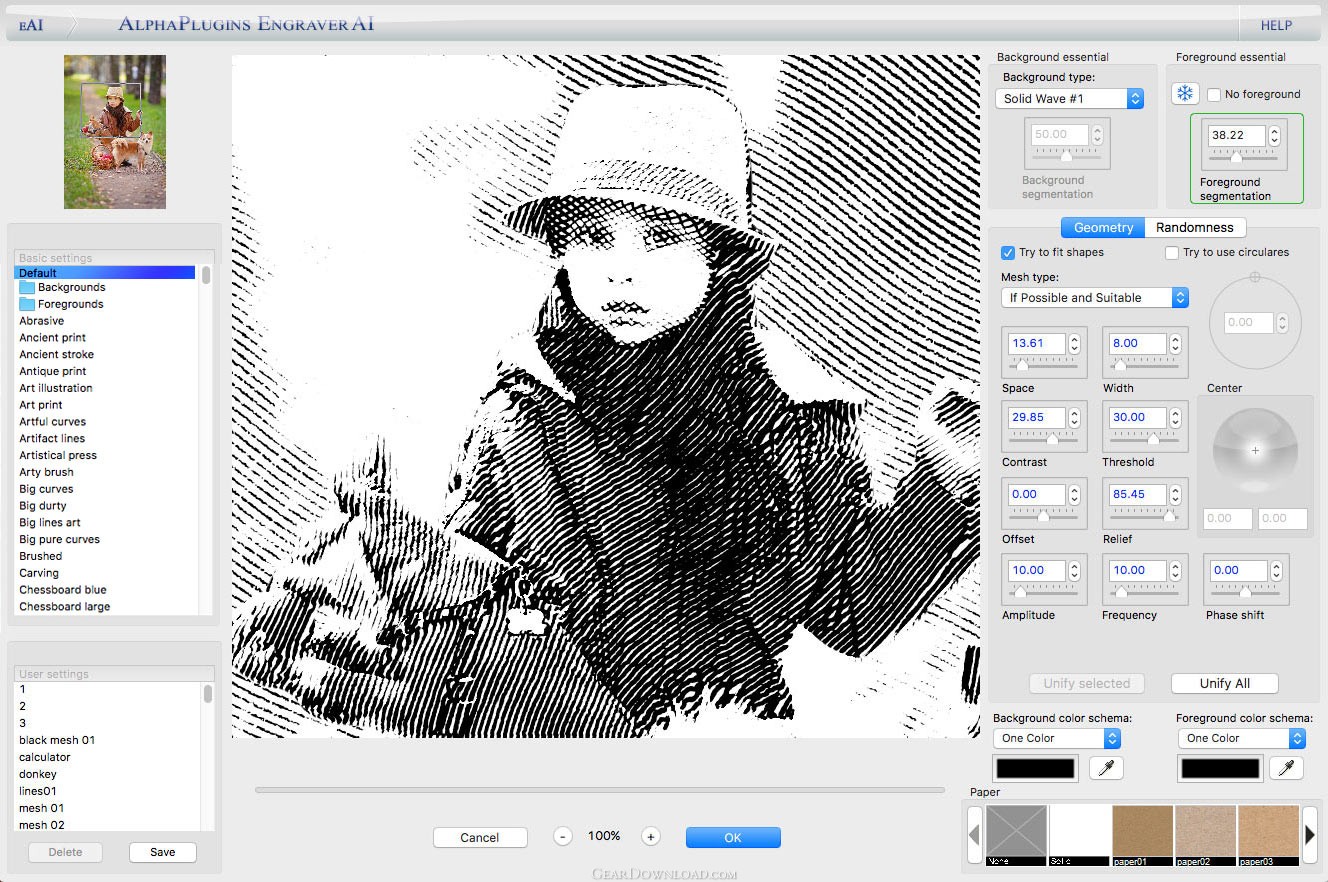Click the light direction sphere control

(1255, 450)
